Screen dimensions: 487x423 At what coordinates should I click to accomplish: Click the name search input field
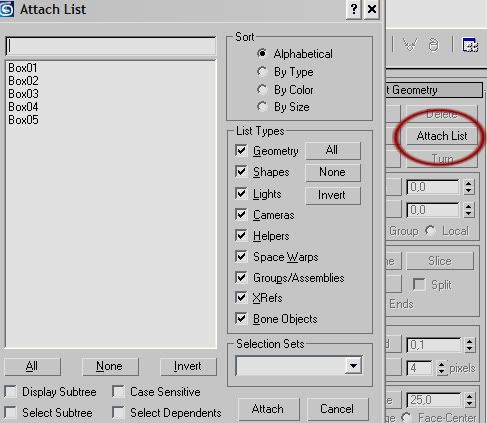111,46
